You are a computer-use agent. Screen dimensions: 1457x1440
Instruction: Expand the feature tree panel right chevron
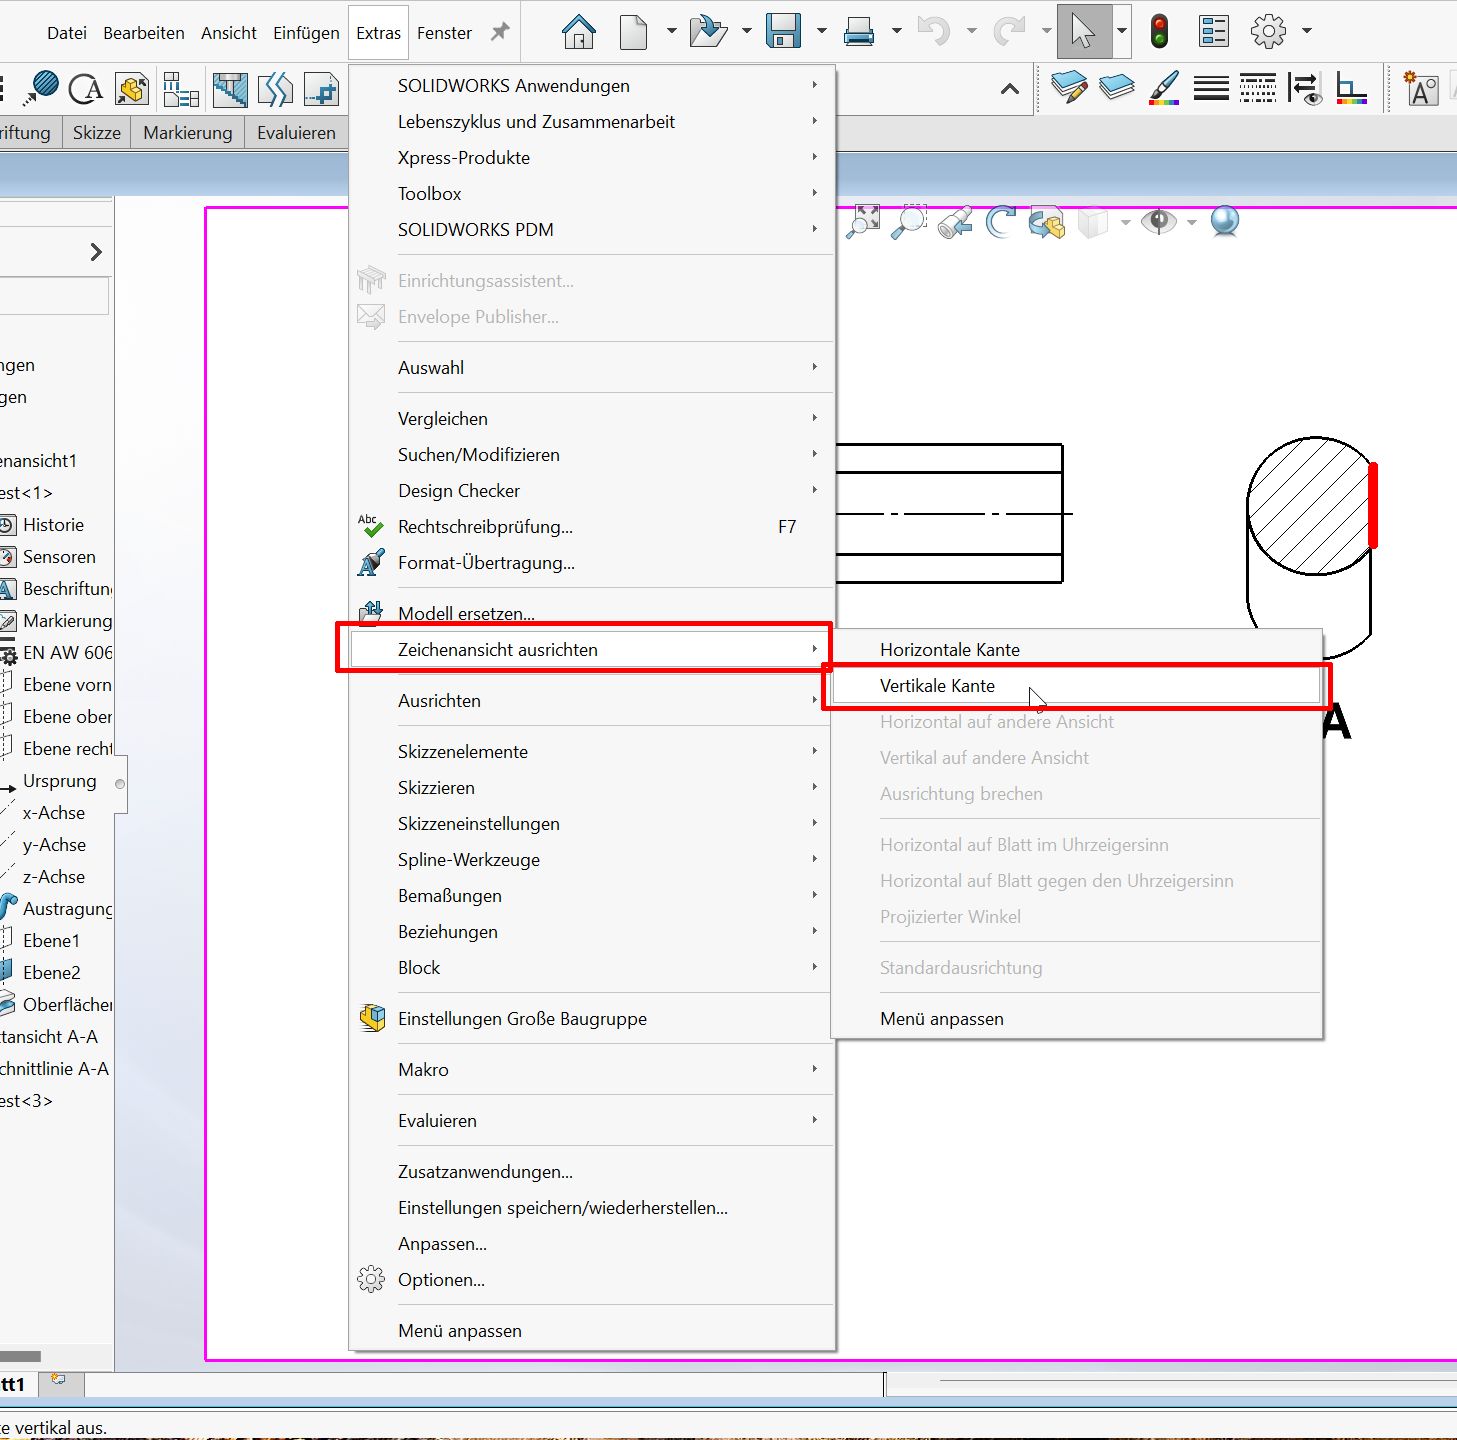click(96, 252)
